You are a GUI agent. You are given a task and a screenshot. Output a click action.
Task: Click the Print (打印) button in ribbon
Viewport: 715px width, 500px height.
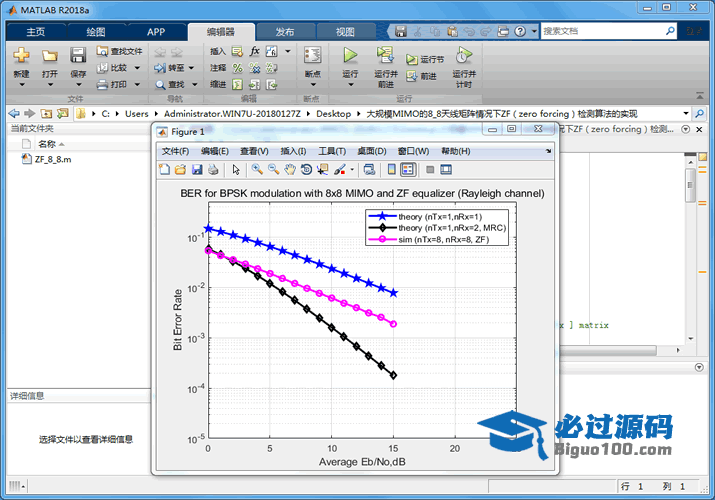112,84
